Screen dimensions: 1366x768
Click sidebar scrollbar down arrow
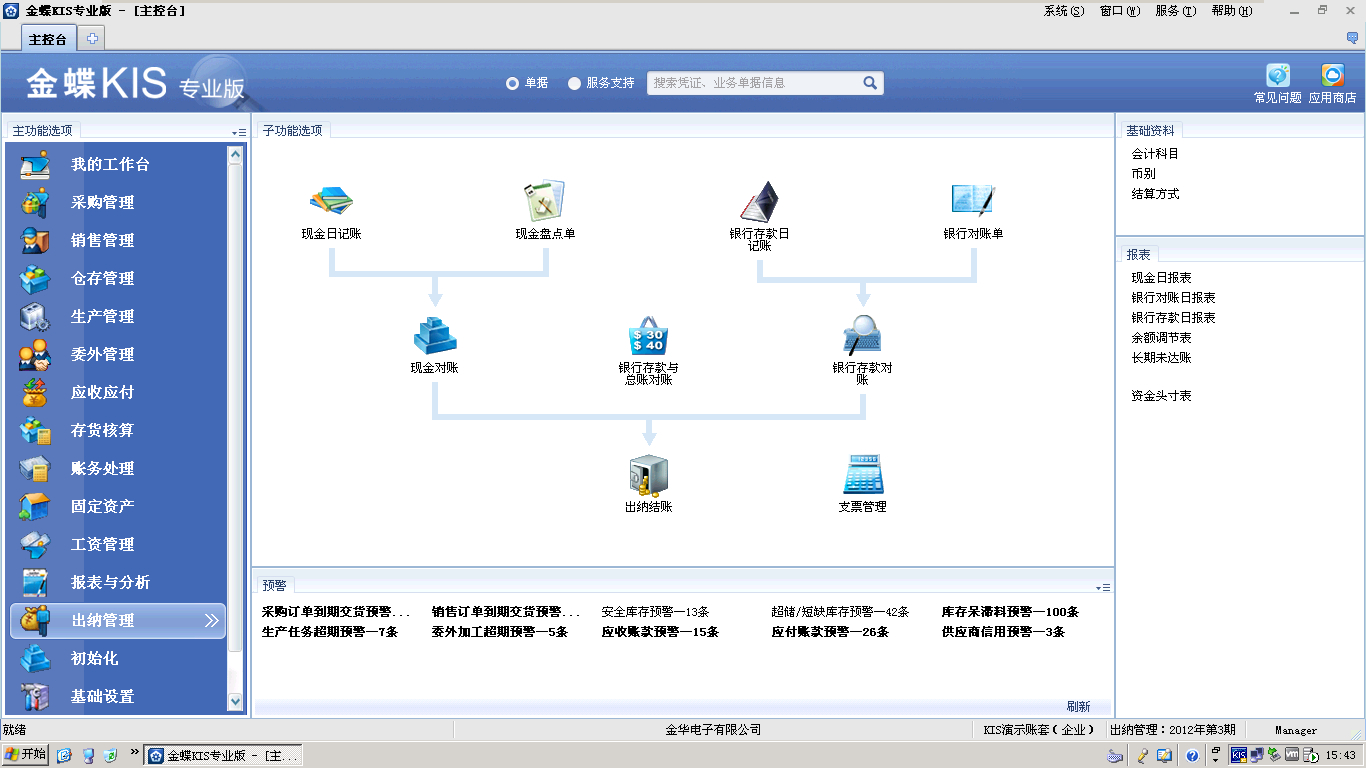pyautogui.click(x=236, y=702)
